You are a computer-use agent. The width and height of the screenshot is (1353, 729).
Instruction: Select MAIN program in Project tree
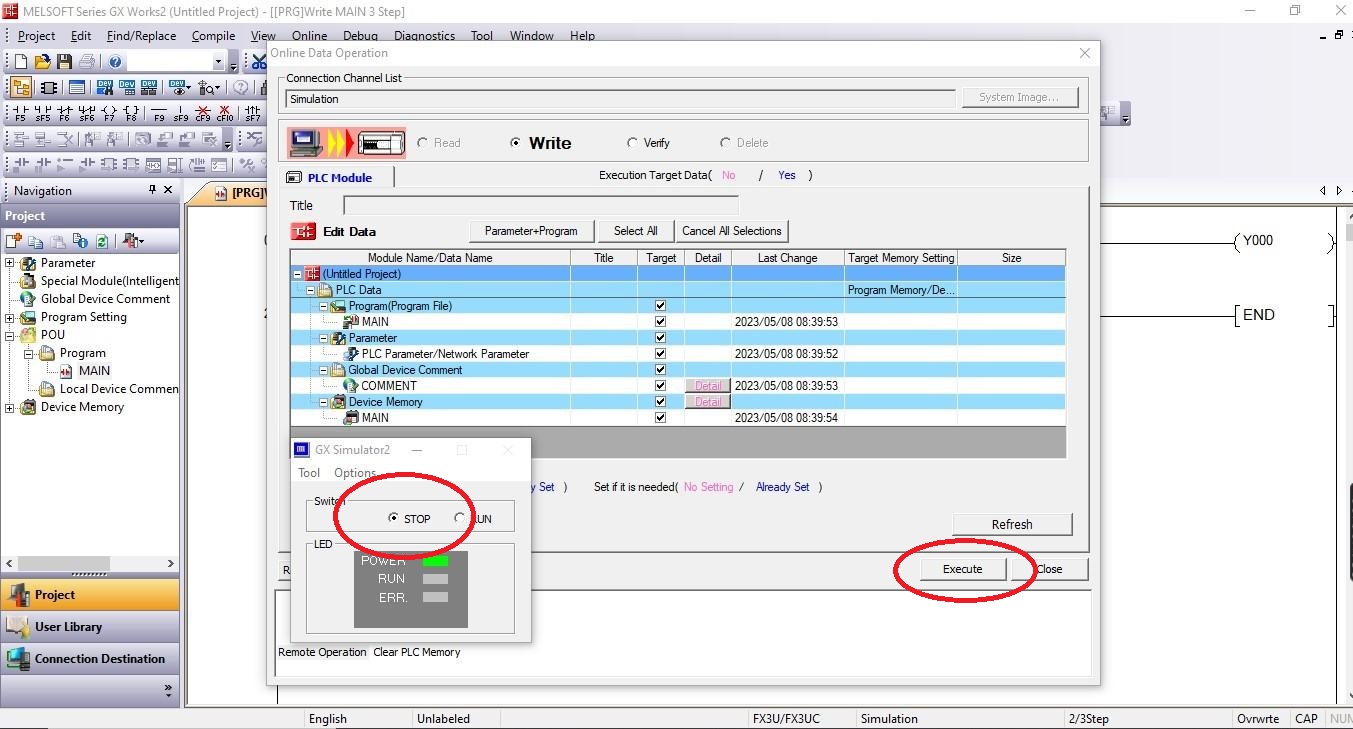tap(94, 371)
